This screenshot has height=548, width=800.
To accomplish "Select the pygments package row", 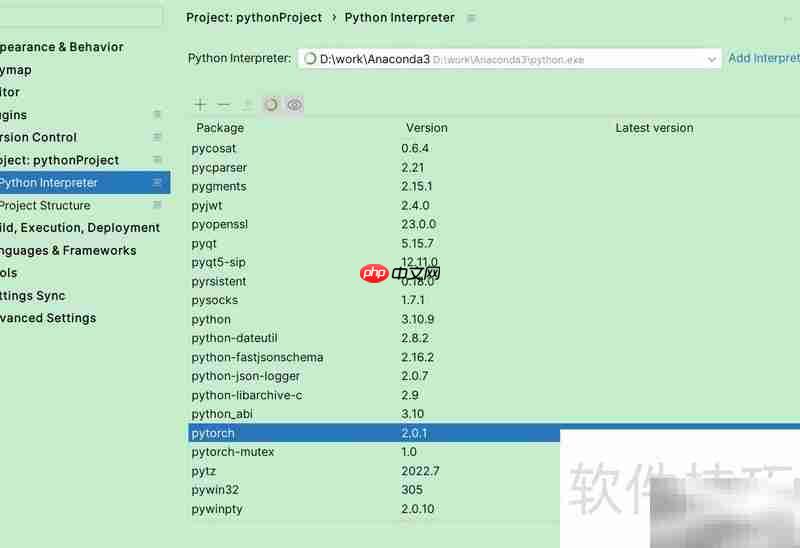I will pyautogui.click(x=494, y=186).
